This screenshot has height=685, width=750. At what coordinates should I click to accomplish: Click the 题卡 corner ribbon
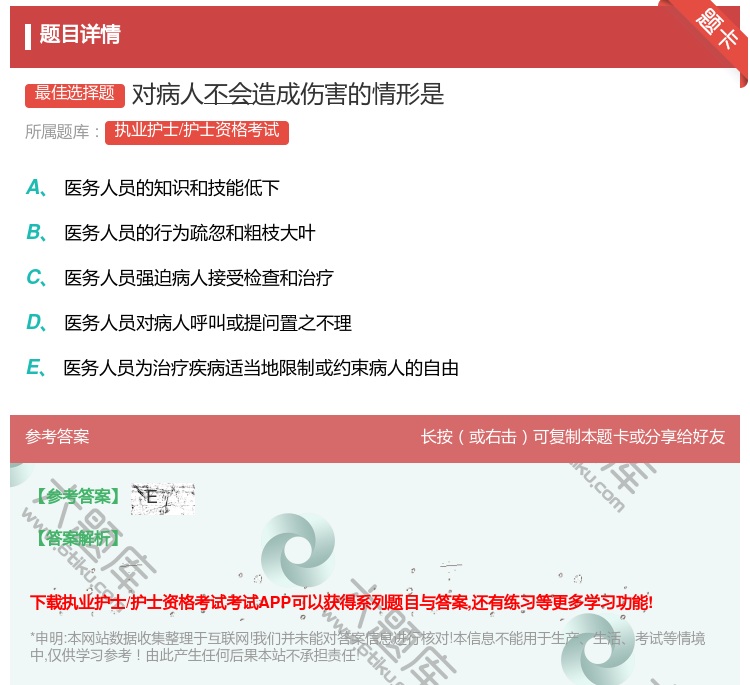[717, 29]
